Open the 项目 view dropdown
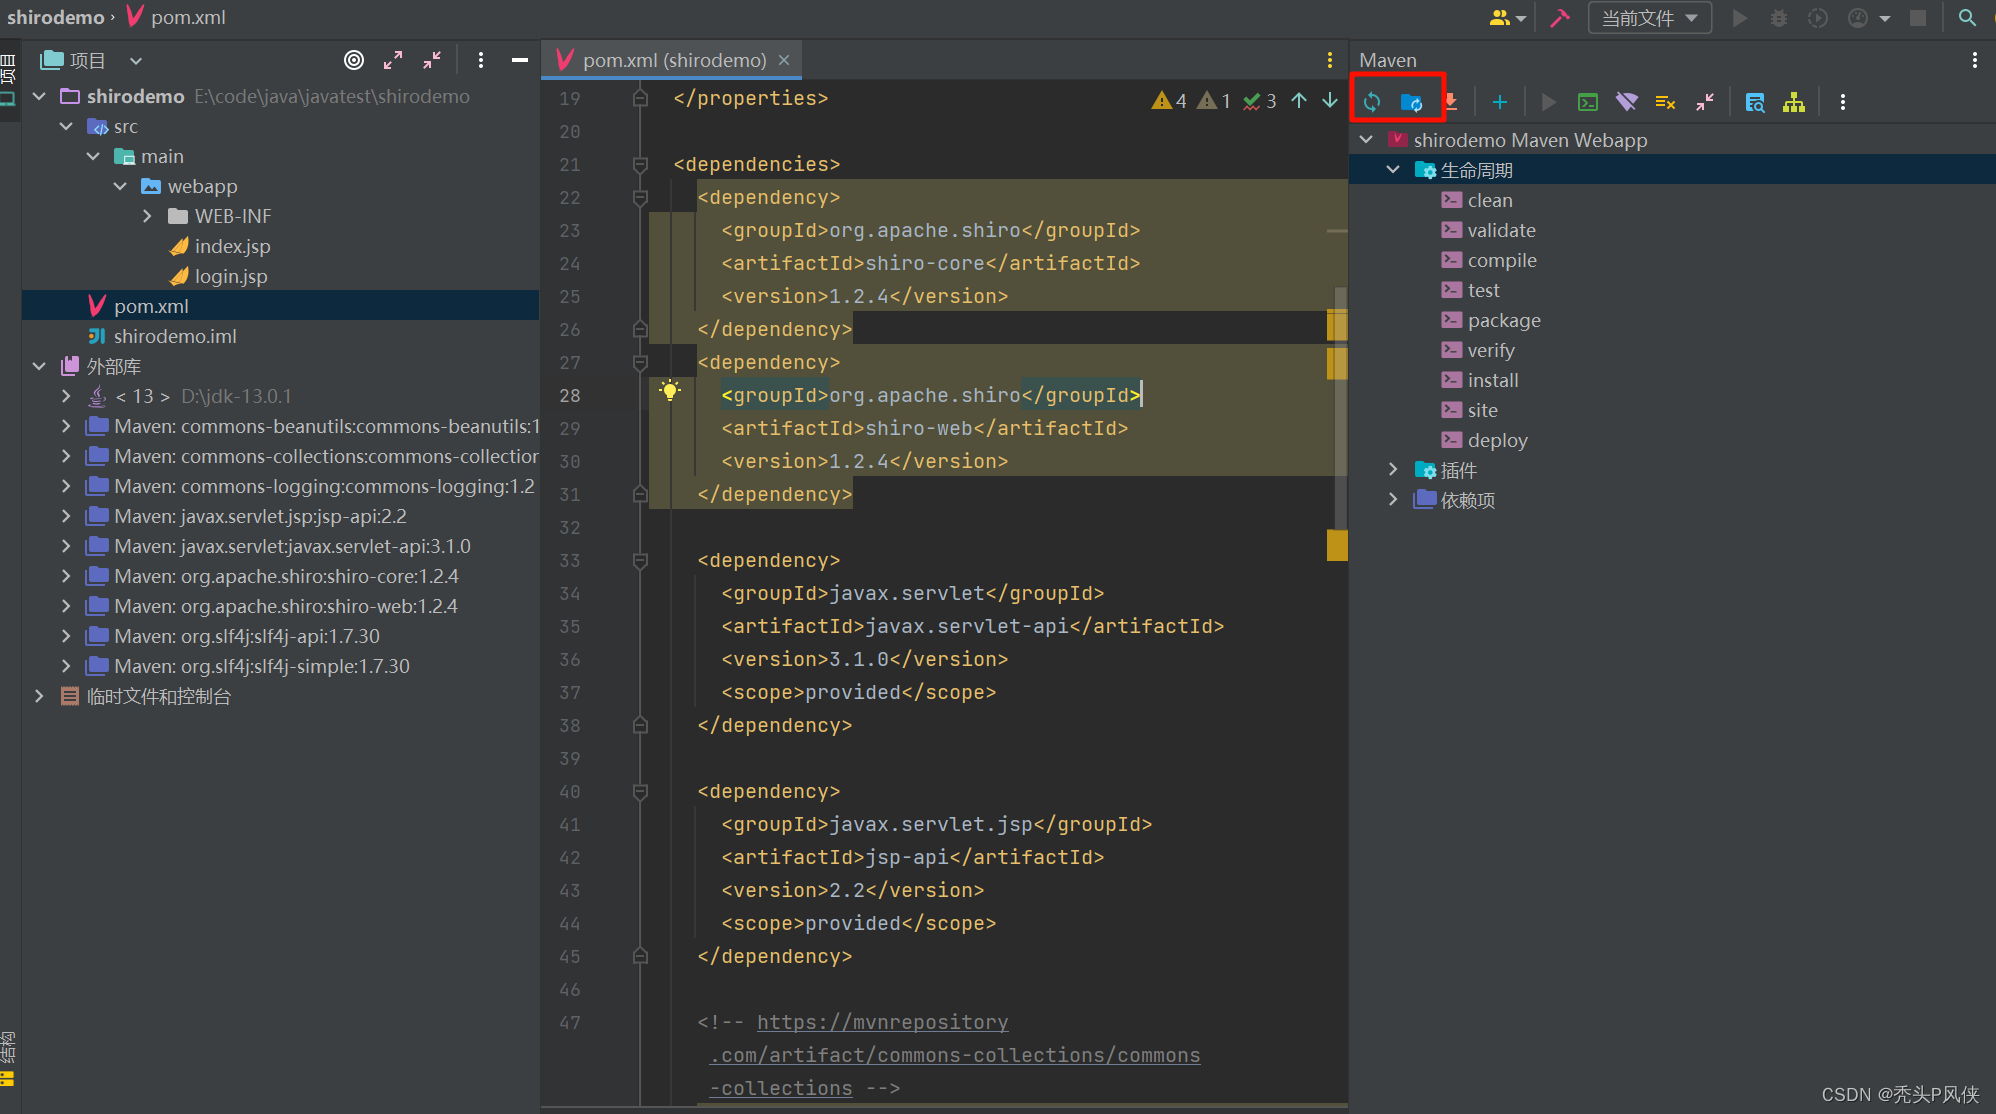The width and height of the screenshot is (1996, 1114). click(x=92, y=60)
